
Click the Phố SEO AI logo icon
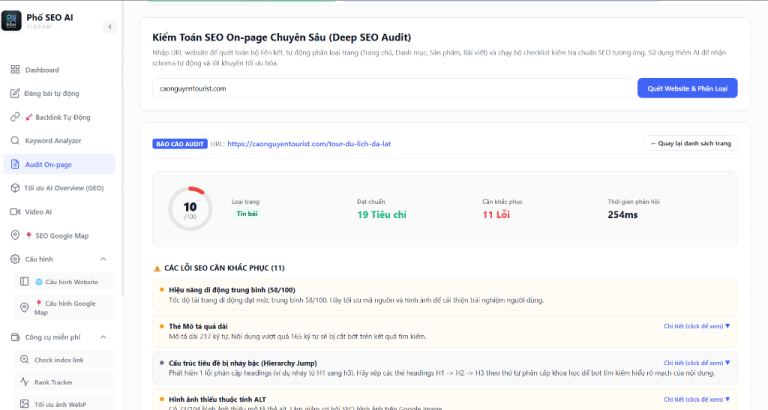click(11, 21)
